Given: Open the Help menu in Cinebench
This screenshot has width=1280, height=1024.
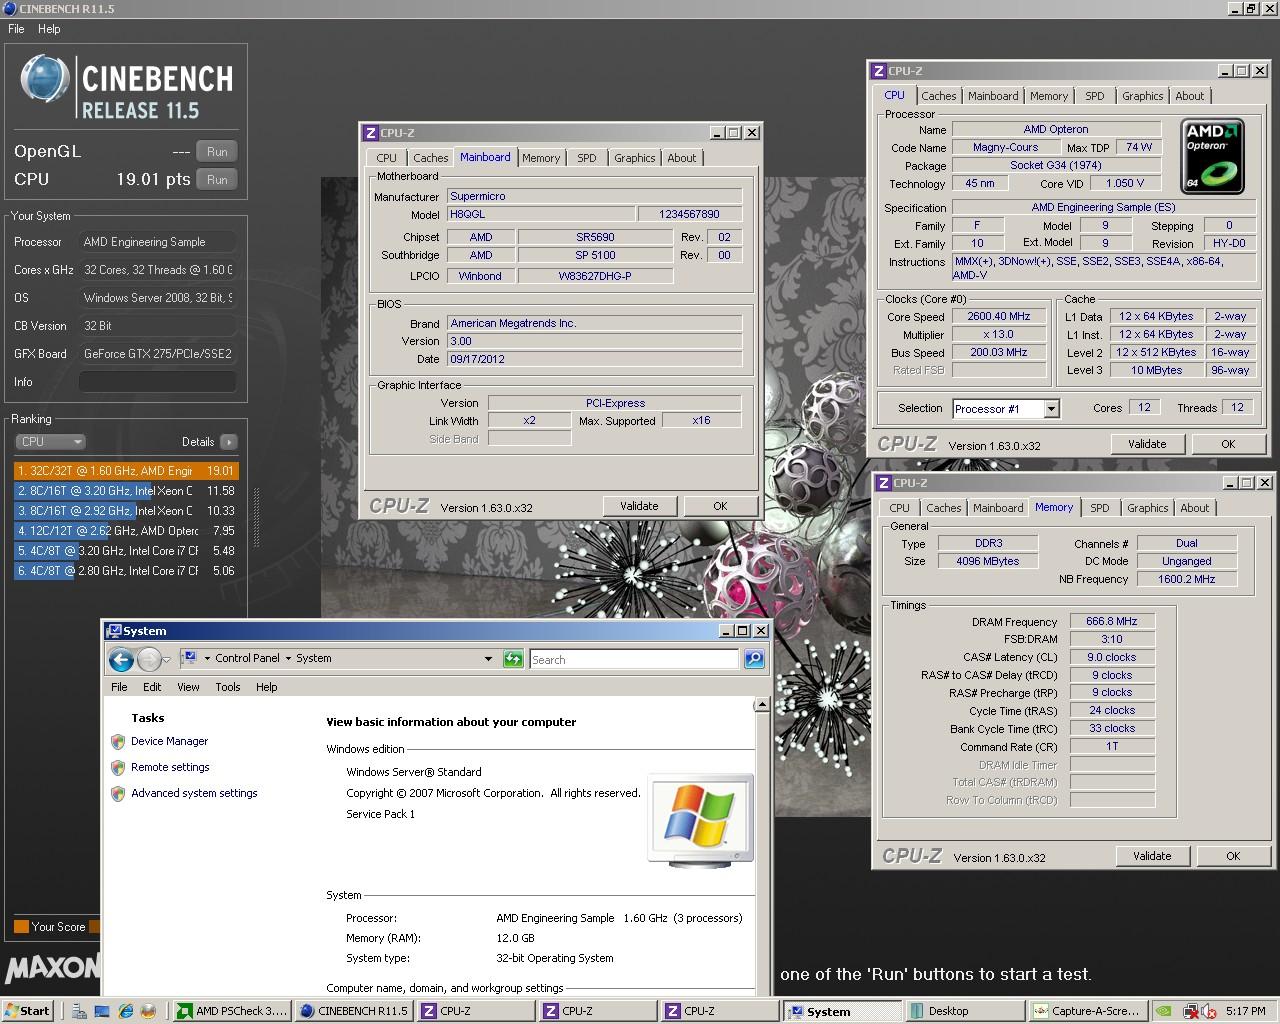Looking at the screenshot, I should click(49, 29).
